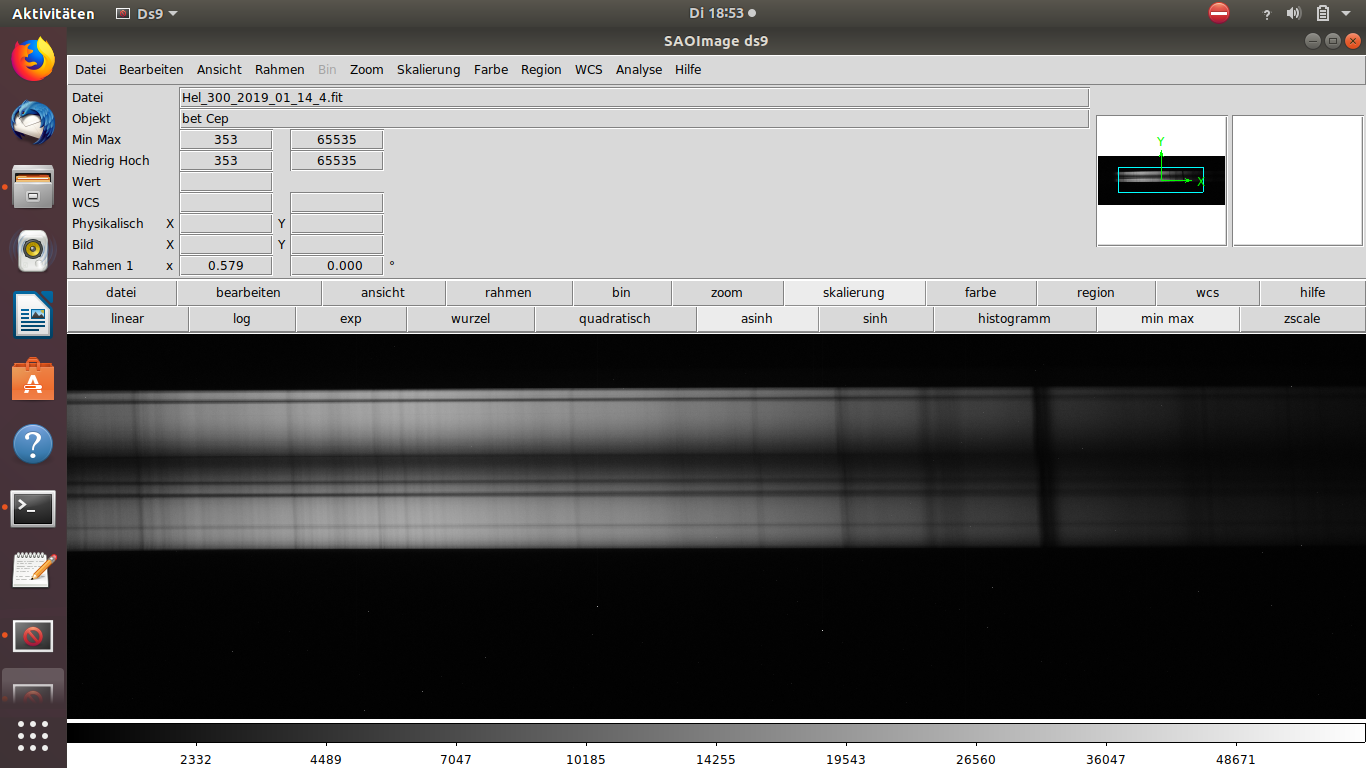The image size is (1366, 768).
Task: Open the system status menu arrow
Action: (1346, 14)
